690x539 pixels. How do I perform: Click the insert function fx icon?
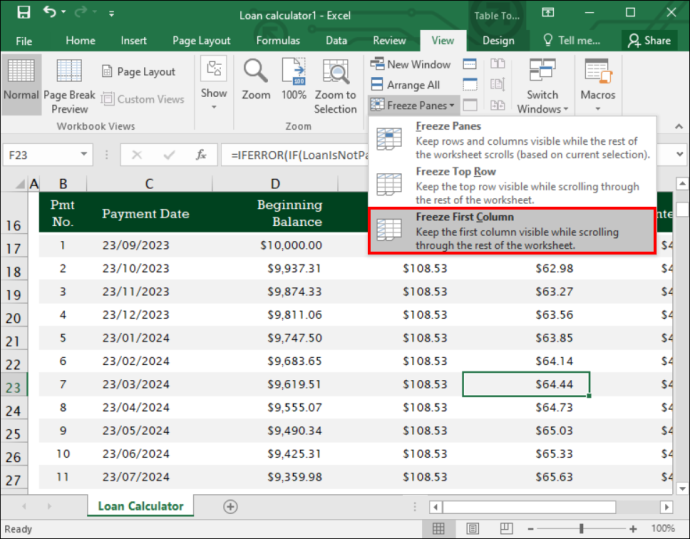[x=201, y=155]
